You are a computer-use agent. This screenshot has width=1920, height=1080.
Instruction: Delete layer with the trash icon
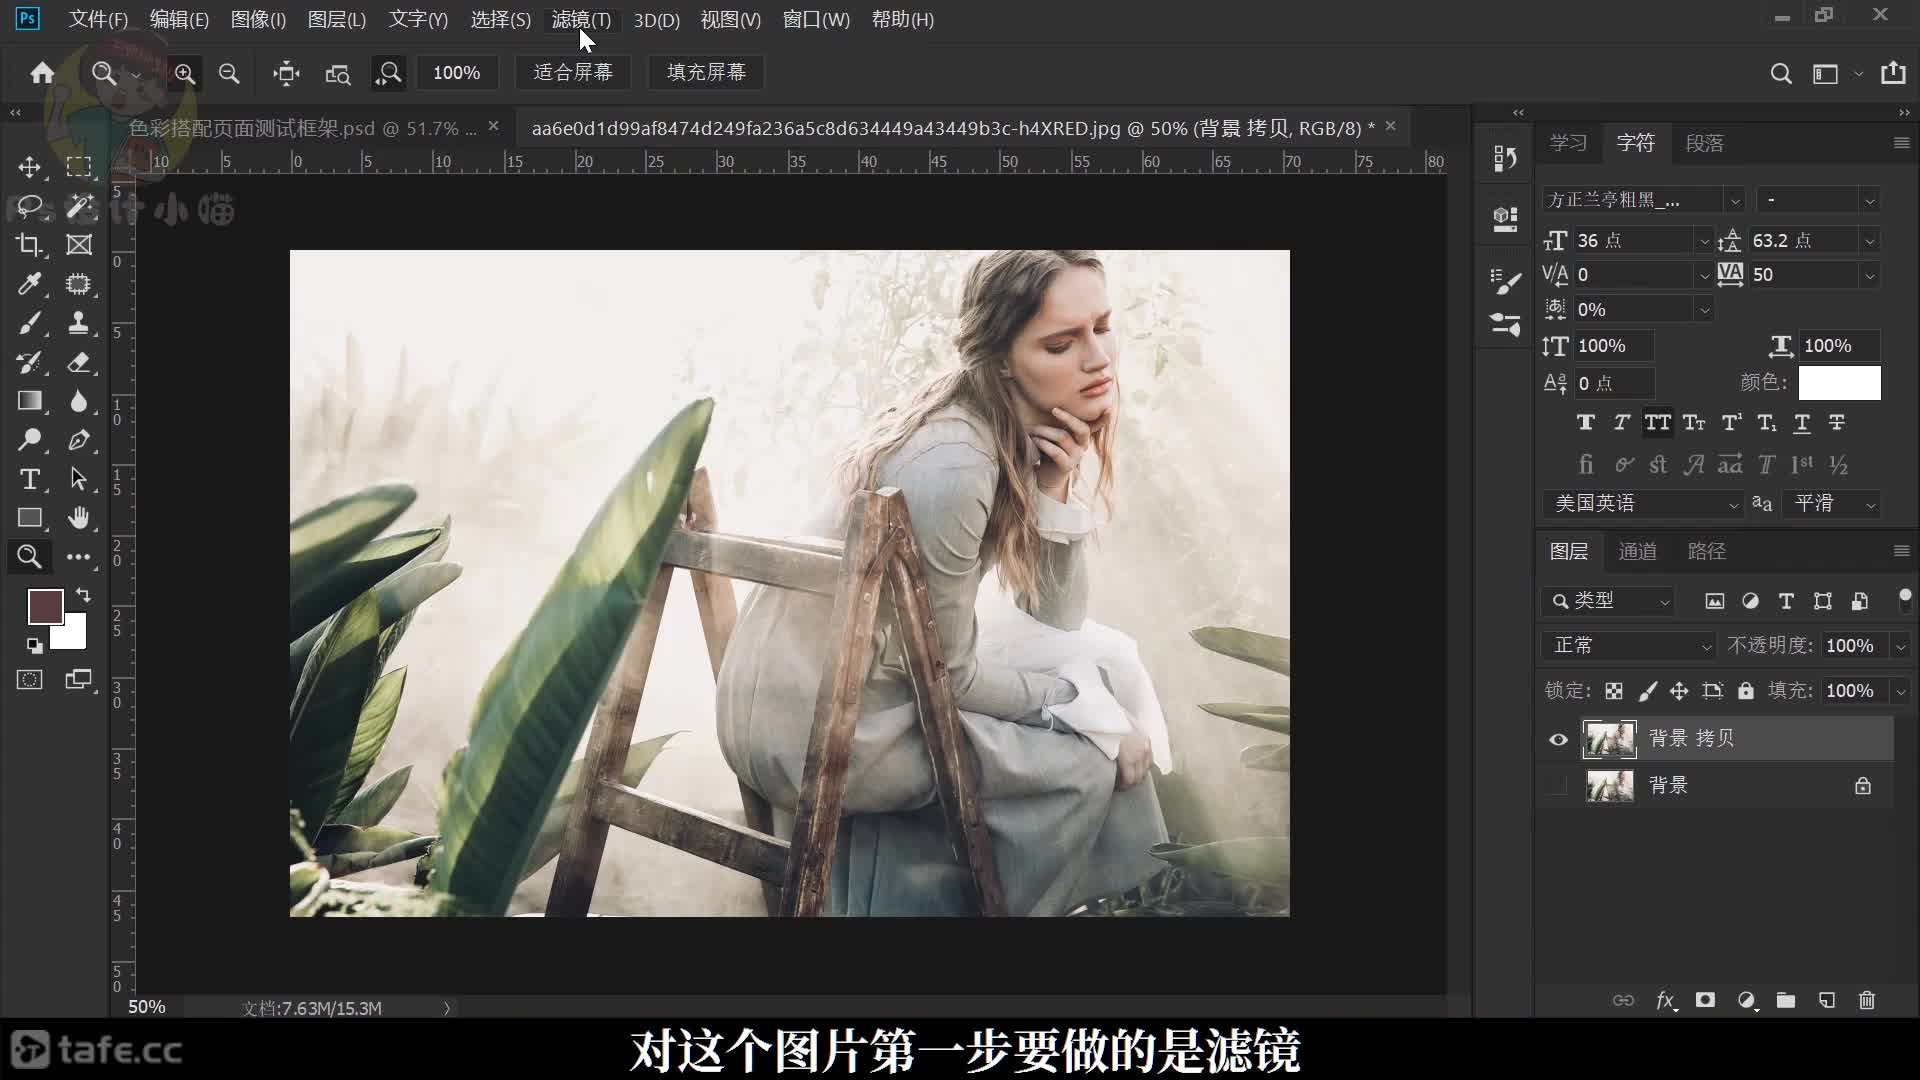pos(1867,1000)
